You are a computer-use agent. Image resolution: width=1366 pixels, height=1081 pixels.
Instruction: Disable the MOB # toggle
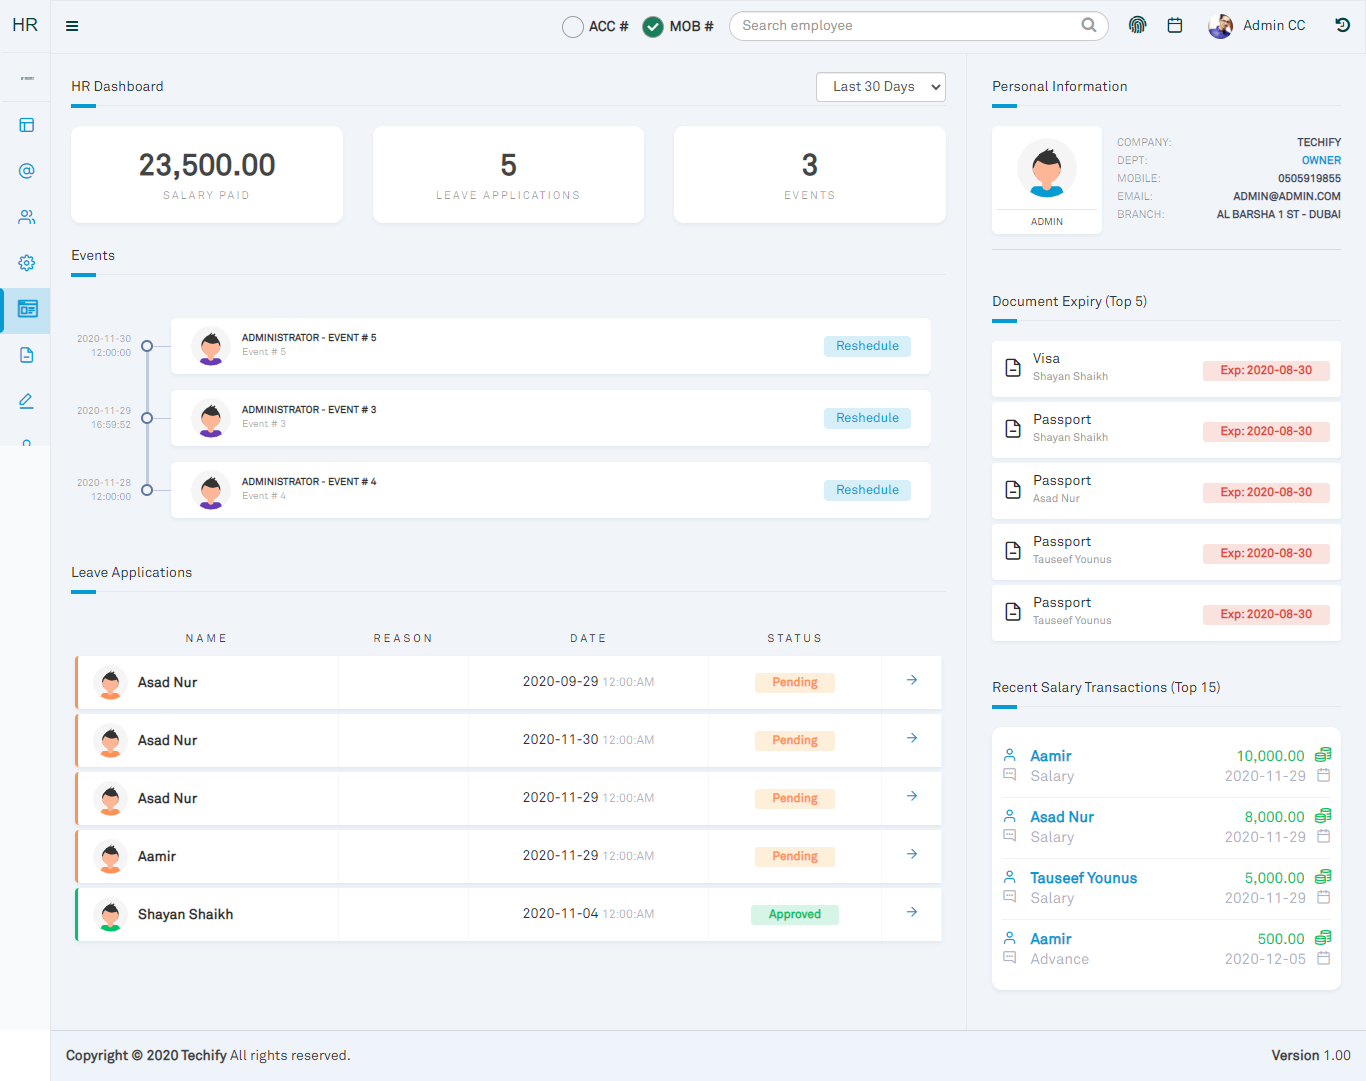click(653, 27)
